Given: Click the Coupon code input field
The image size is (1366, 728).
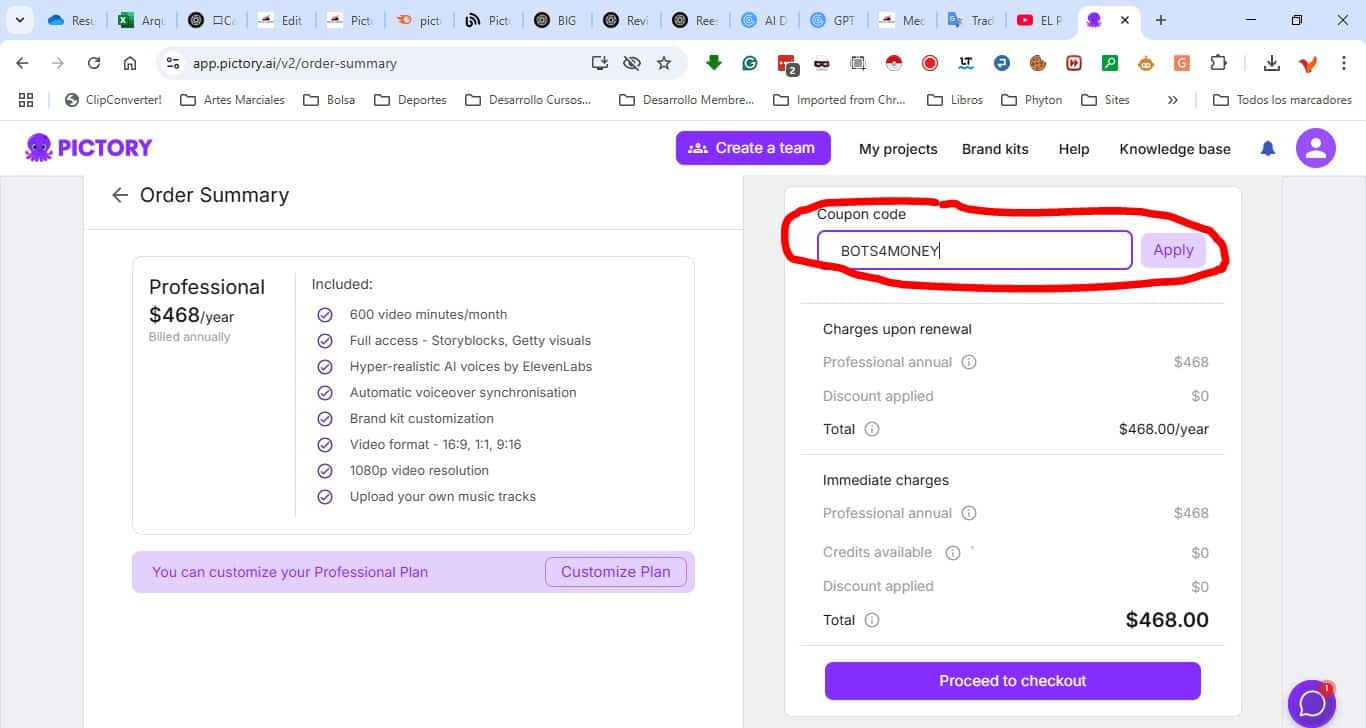Looking at the screenshot, I should [x=974, y=251].
